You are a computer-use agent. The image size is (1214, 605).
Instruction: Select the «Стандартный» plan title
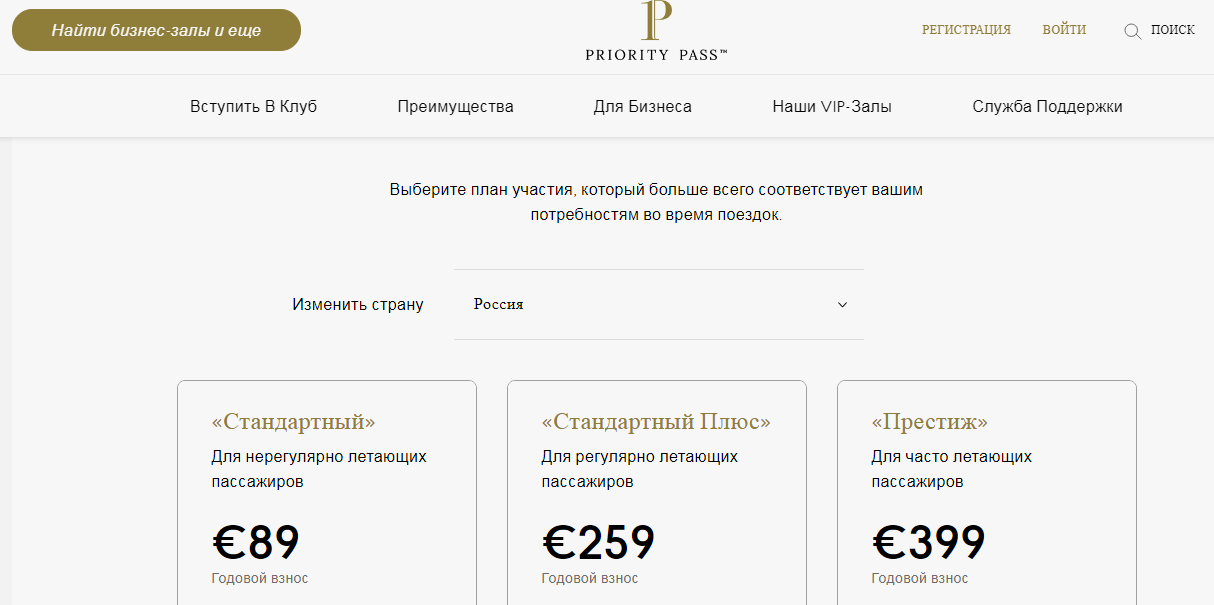293,422
